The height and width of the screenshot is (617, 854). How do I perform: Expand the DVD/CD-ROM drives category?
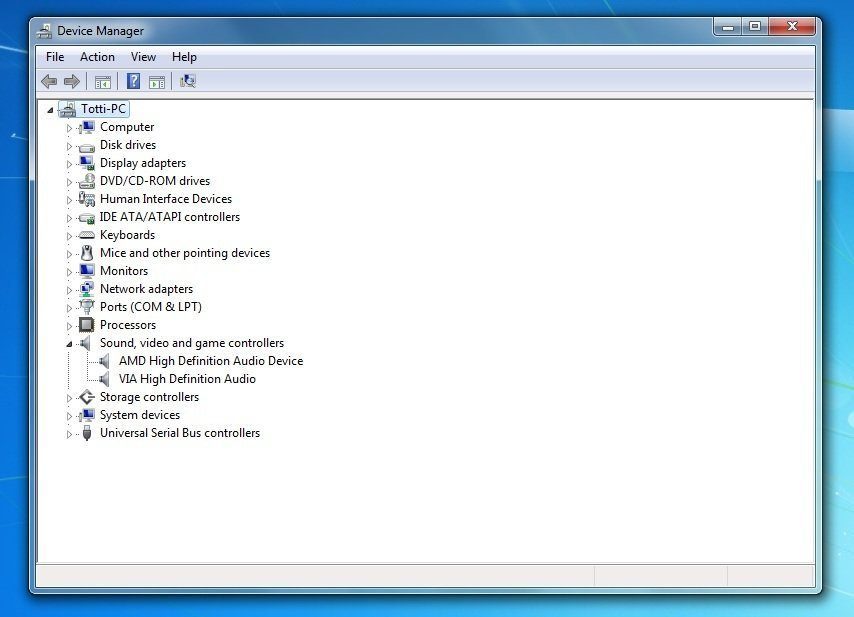click(x=69, y=182)
